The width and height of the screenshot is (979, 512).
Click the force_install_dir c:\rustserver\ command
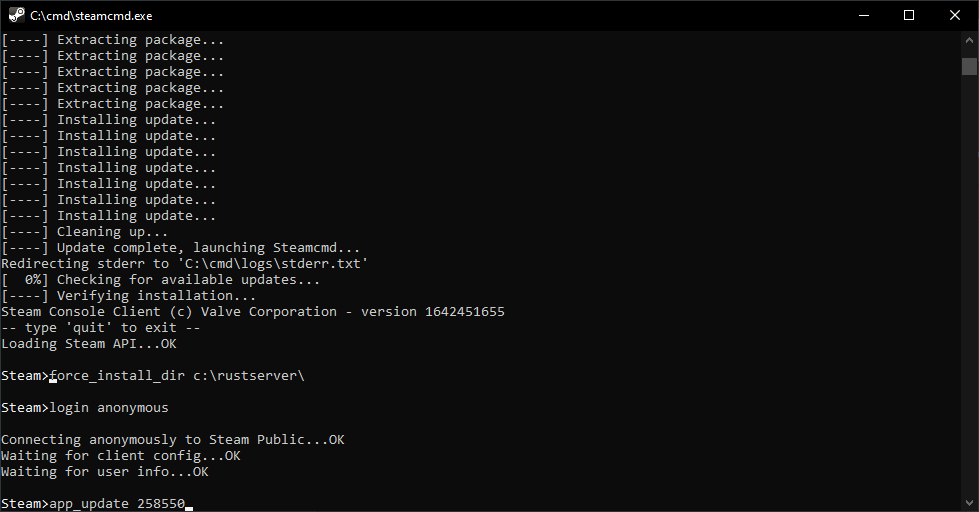coord(176,376)
